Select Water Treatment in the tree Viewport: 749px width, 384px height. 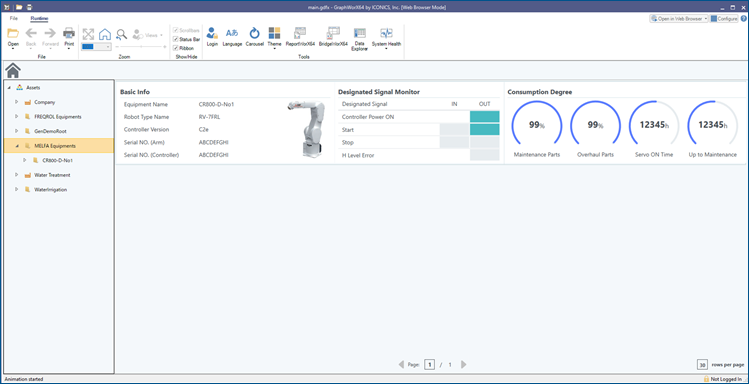pos(52,175)
